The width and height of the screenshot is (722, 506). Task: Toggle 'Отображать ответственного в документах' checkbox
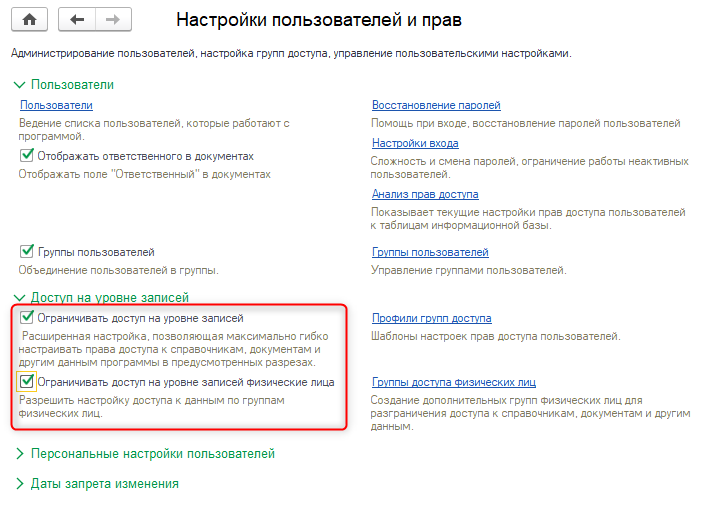[x=27, y=156]
